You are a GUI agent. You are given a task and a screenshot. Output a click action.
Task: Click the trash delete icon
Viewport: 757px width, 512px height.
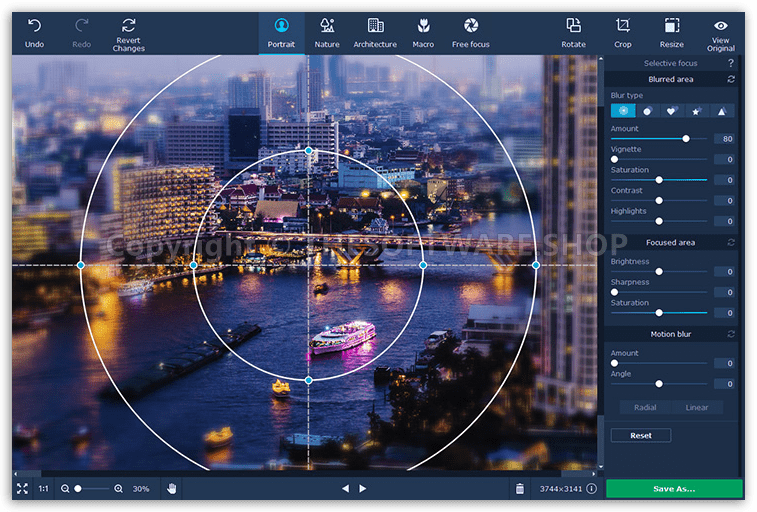520,488
